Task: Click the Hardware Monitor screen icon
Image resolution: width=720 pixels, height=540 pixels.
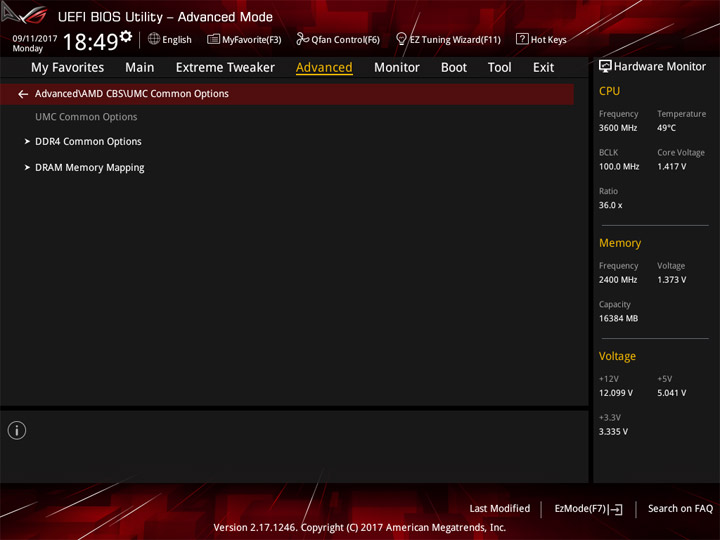Action: pos(605,67)
